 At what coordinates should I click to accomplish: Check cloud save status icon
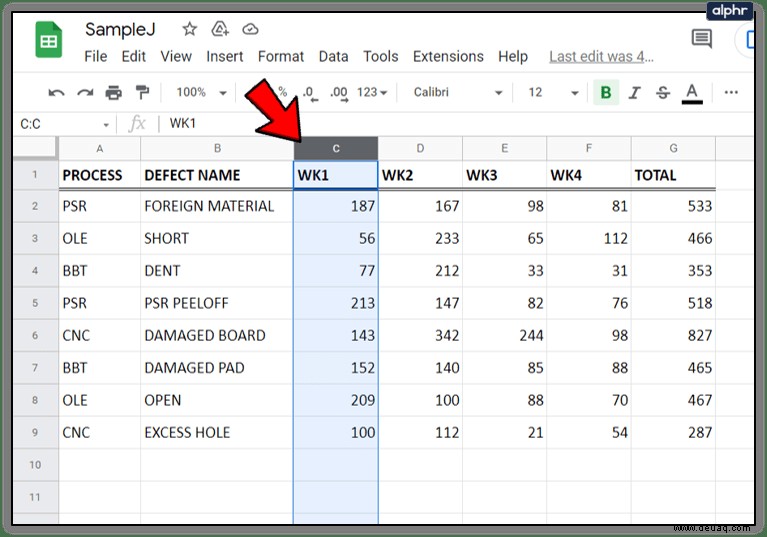(x=250, y=29)
